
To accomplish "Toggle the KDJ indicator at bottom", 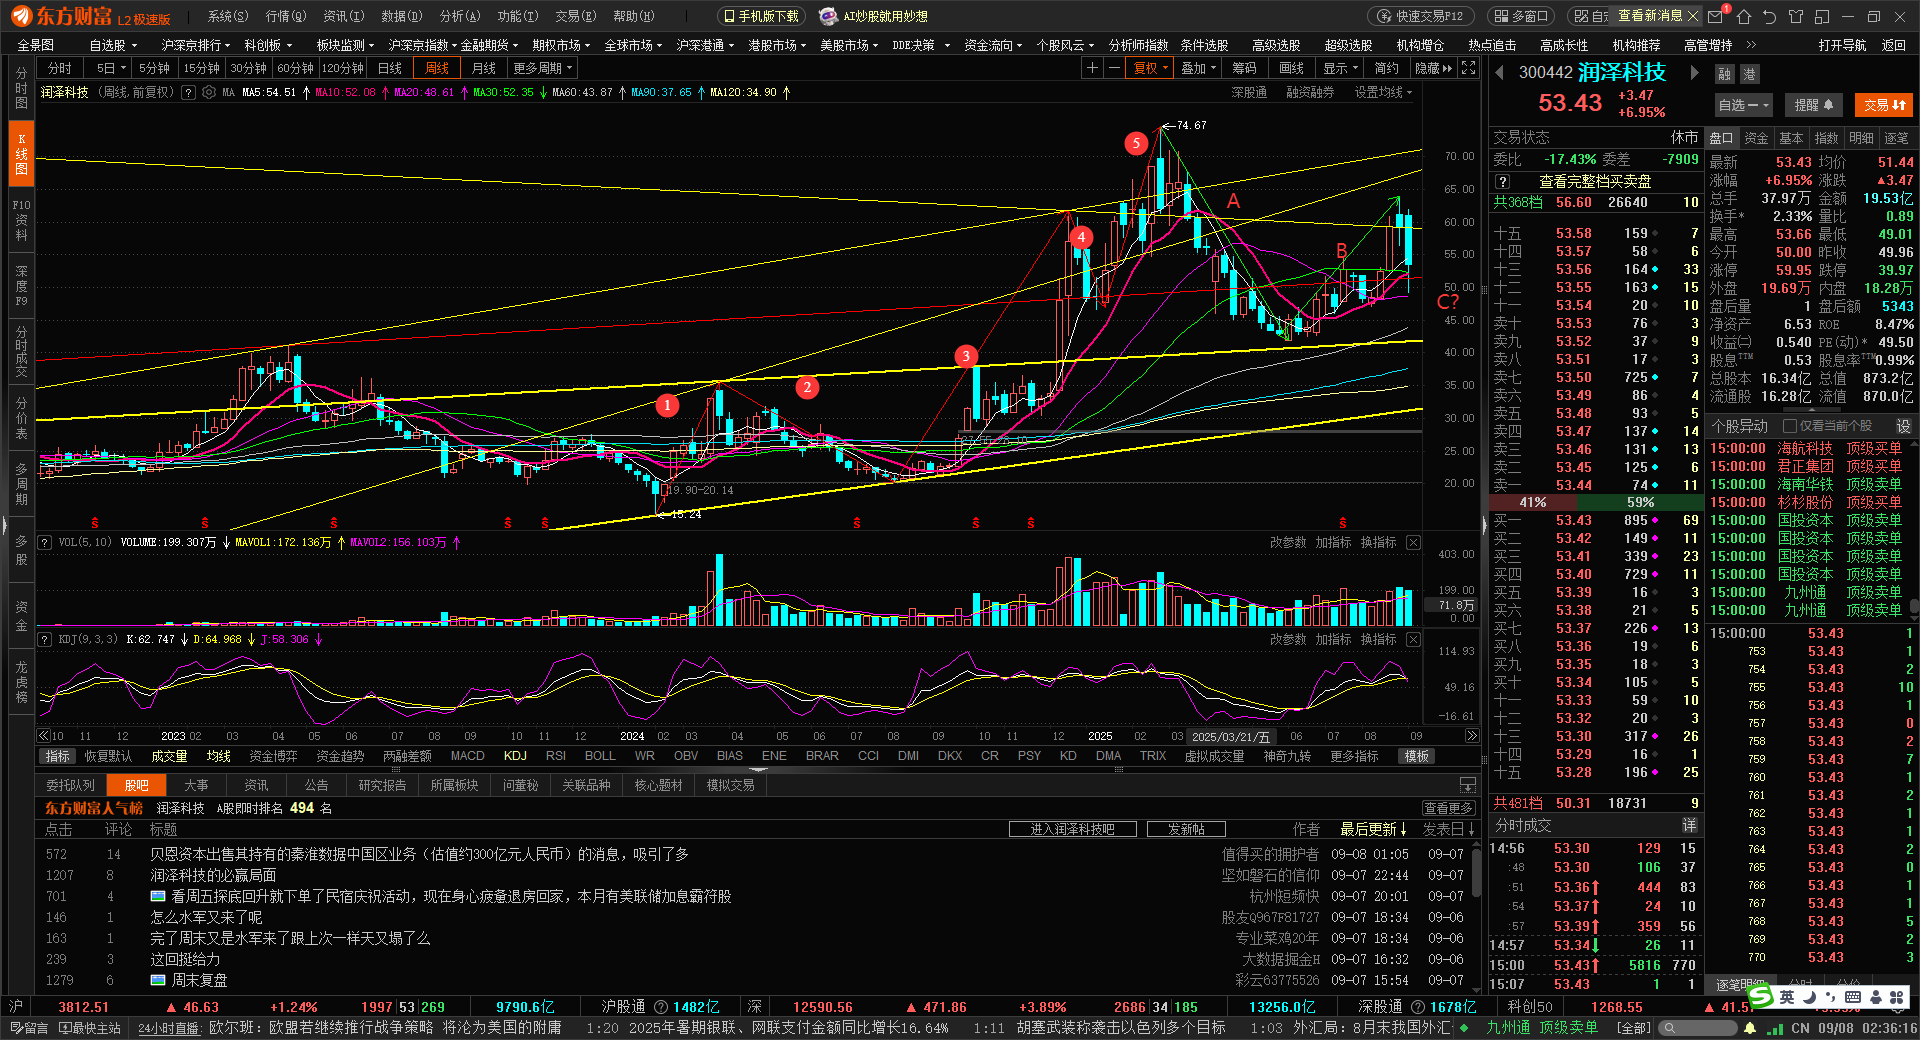I will click(x=515, y=756).
